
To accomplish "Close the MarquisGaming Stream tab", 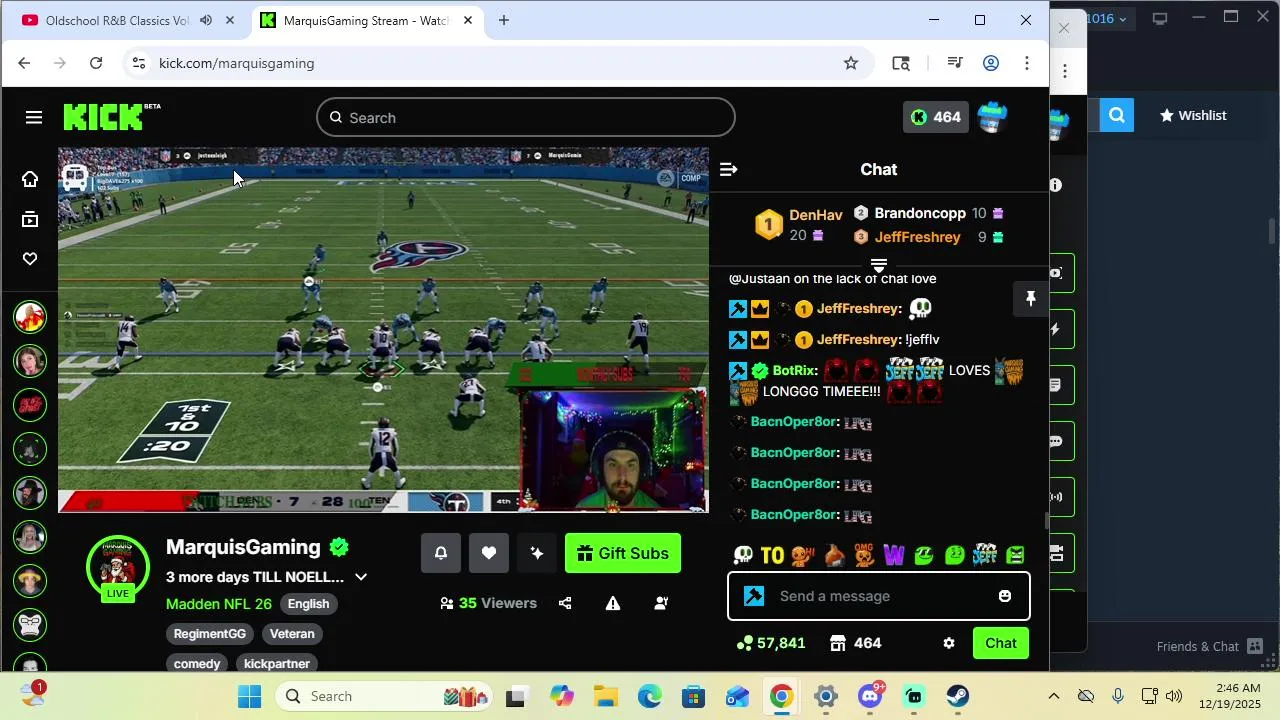I will pyautogui.click(x=467, y=20).
